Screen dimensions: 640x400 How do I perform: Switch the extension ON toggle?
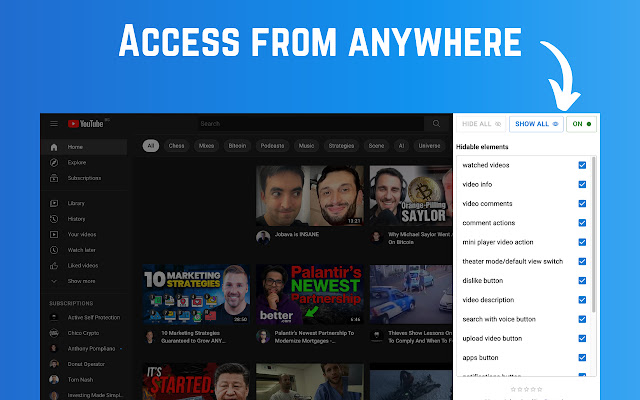point(581,124)
